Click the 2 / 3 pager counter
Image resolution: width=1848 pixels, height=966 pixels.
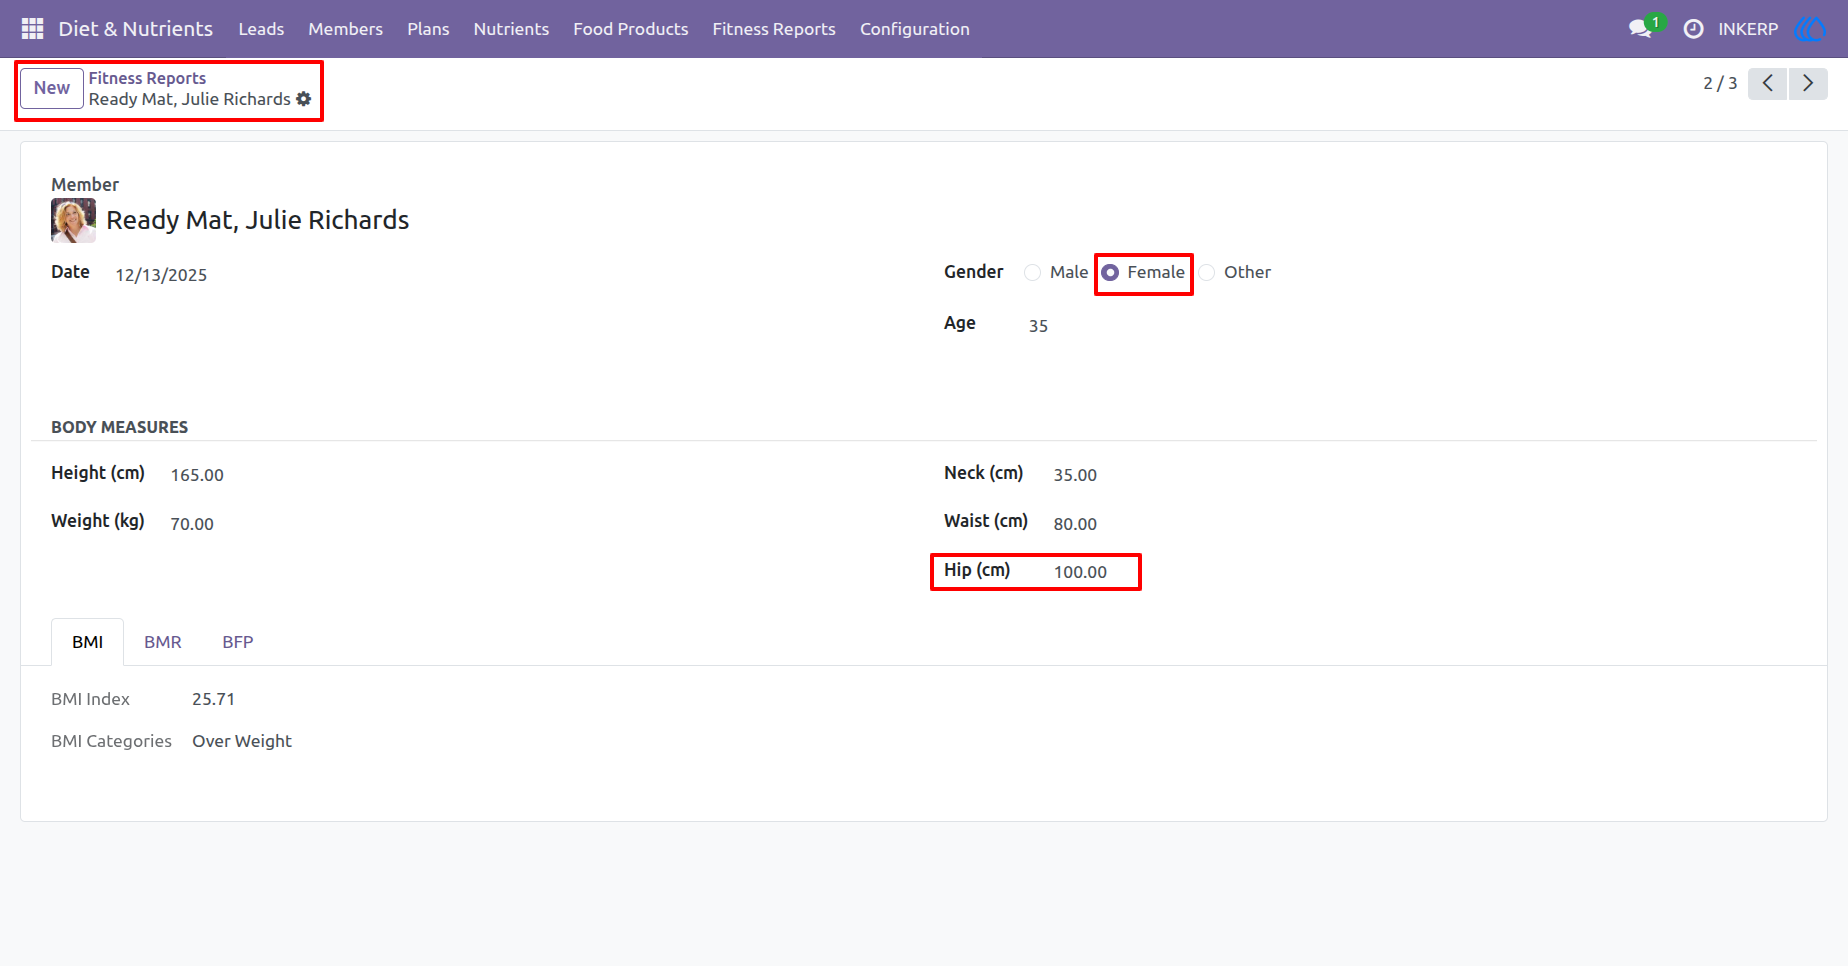coord(1720,83)
